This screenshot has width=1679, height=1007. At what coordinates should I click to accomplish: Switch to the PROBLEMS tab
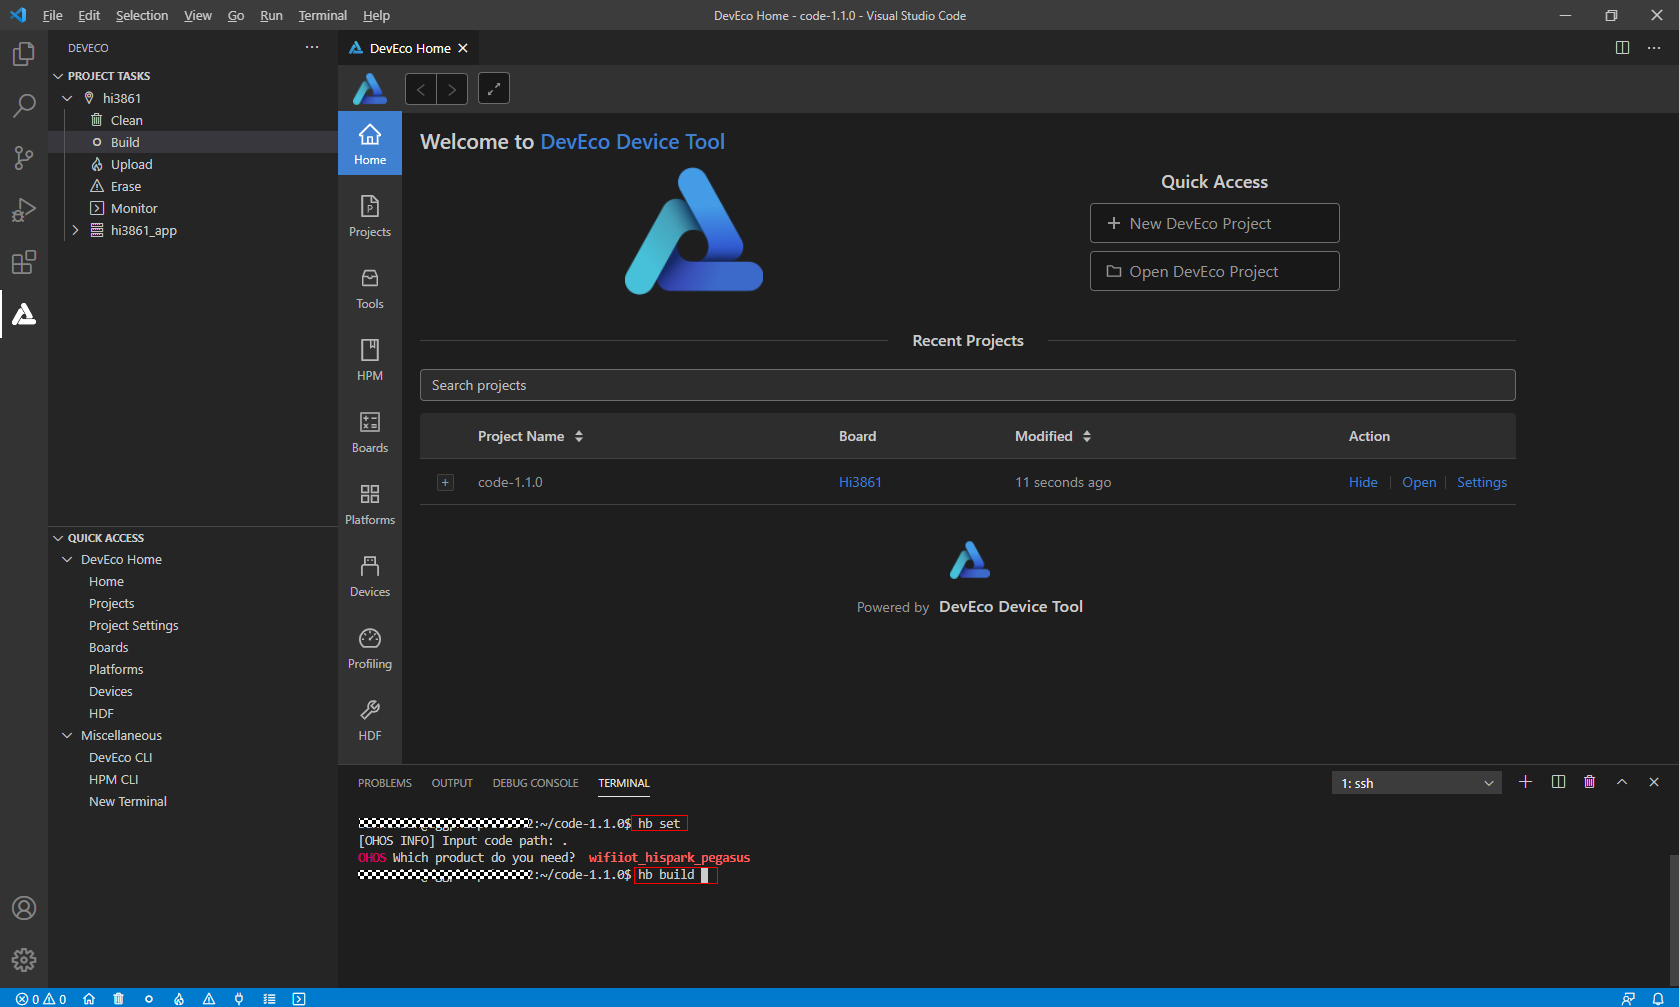[x=385, y=783]
